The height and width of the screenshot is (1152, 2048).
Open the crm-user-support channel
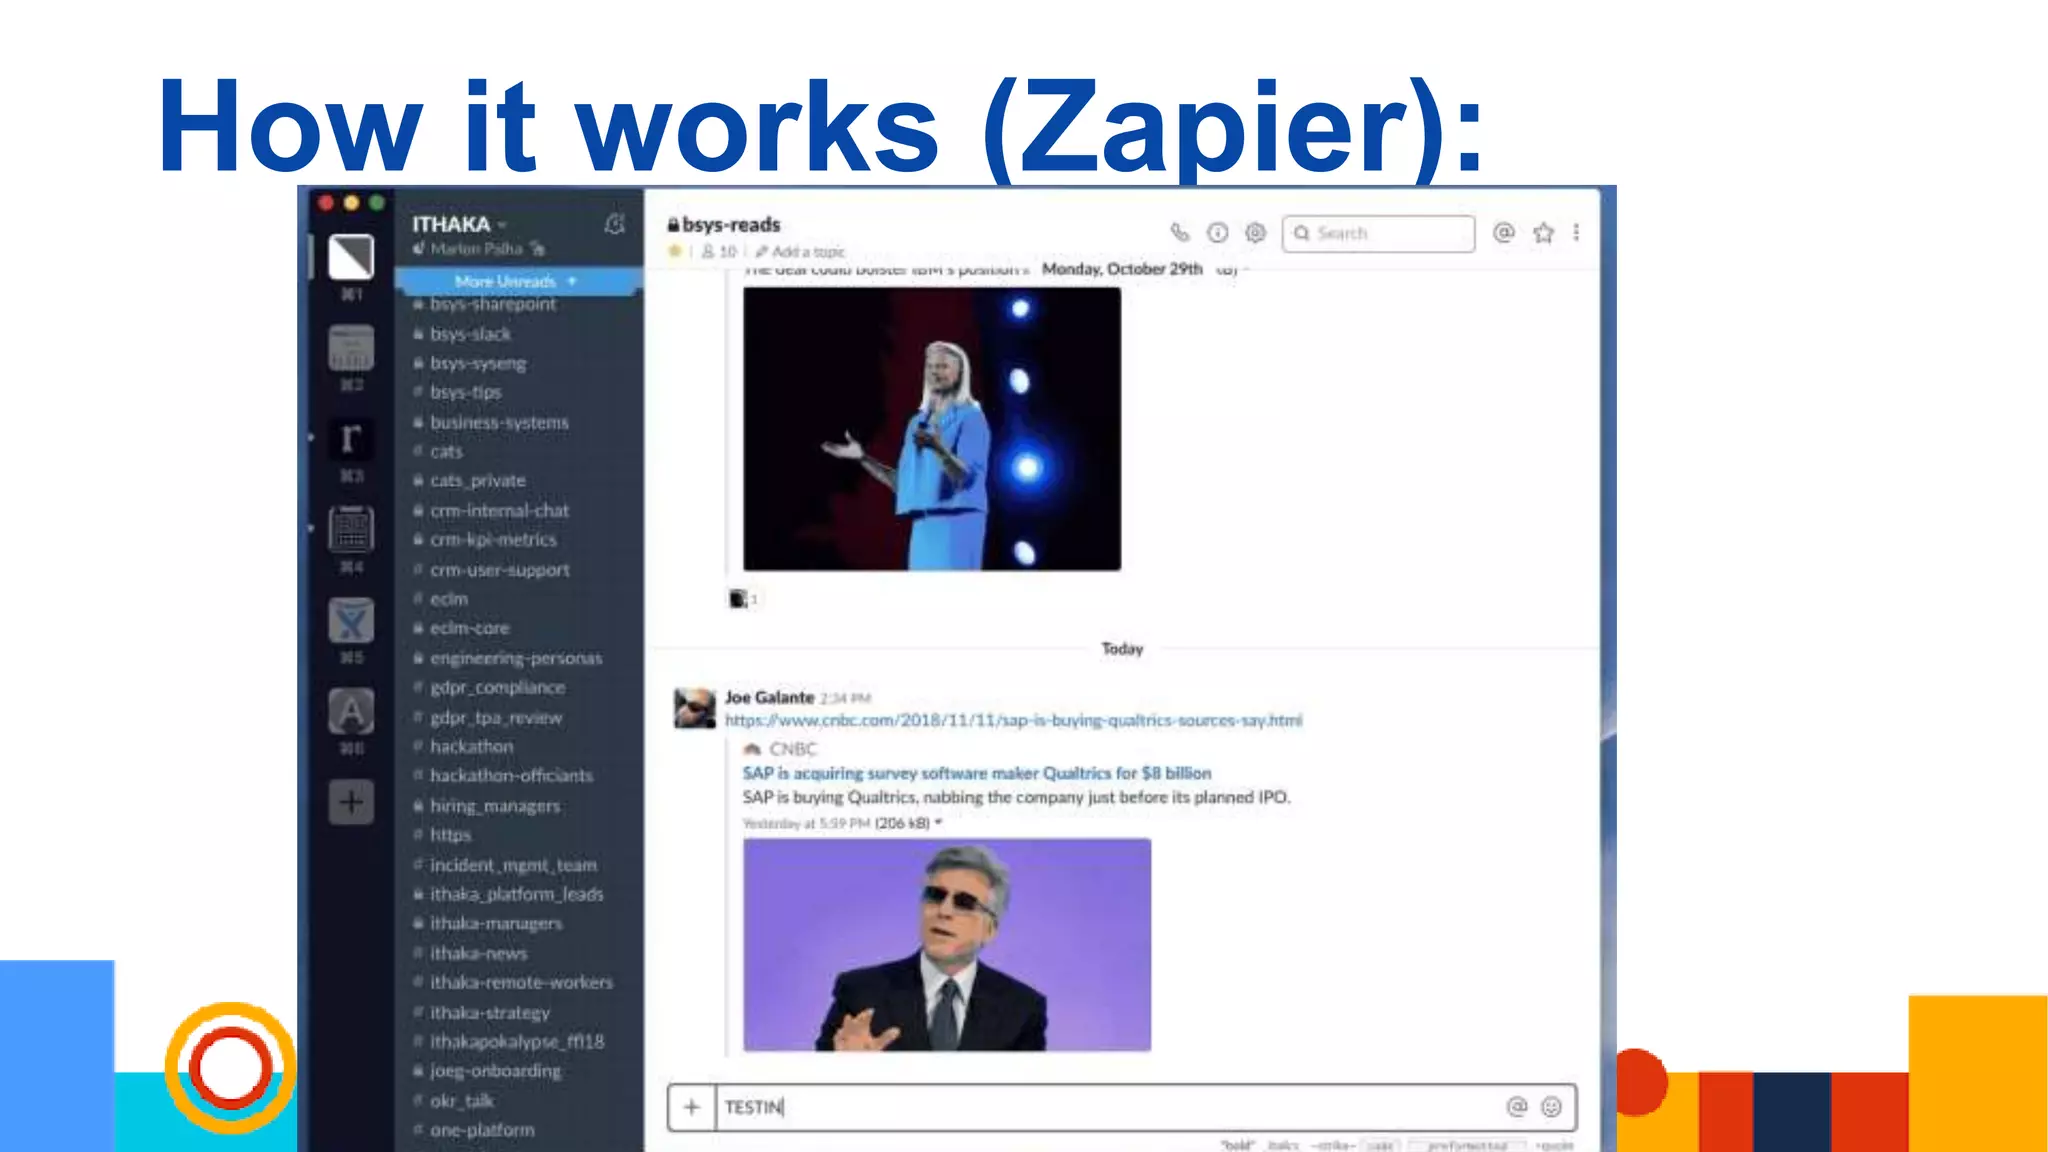click(499, 569)
